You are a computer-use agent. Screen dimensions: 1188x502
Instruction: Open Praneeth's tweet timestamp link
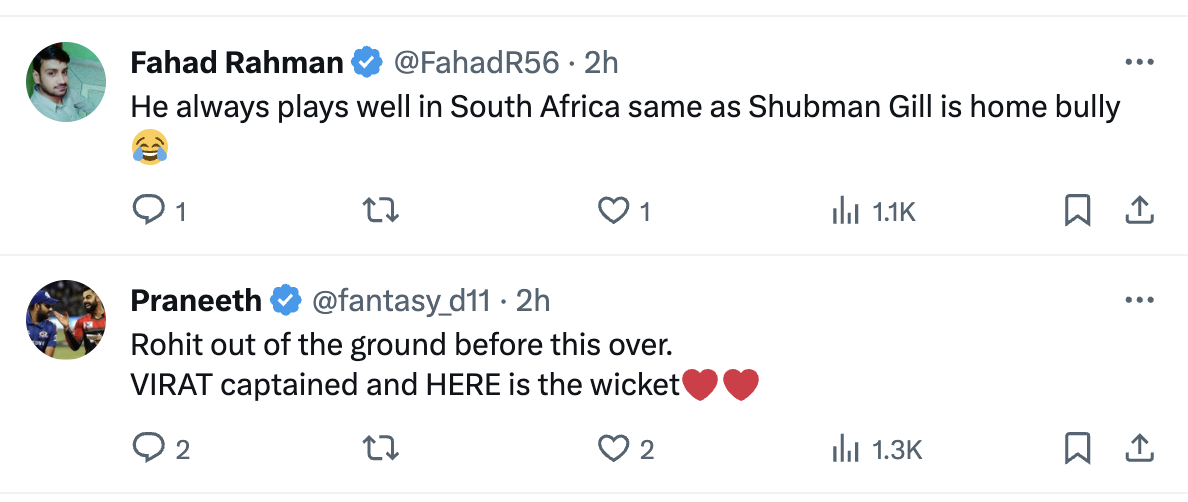[x=533, y=300]
